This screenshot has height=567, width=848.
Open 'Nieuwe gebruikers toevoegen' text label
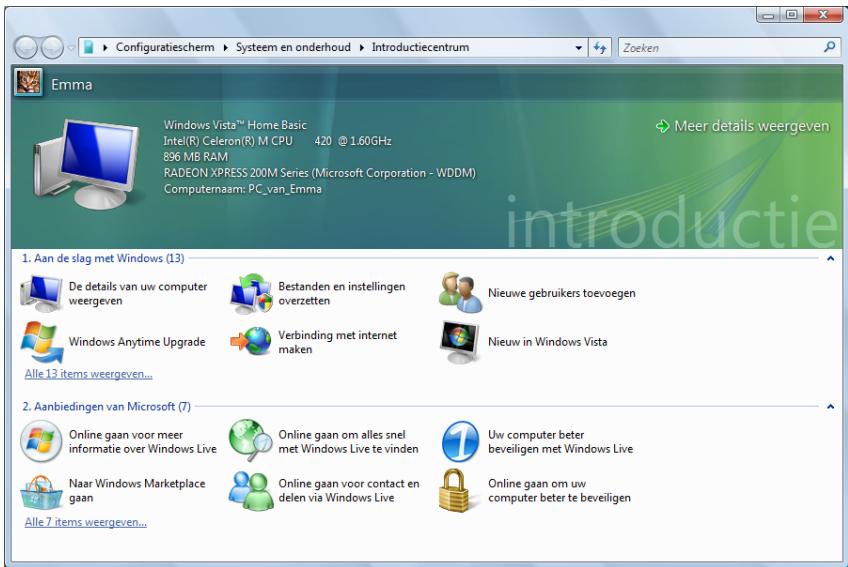pyautogui.click(x=561, y=293)
